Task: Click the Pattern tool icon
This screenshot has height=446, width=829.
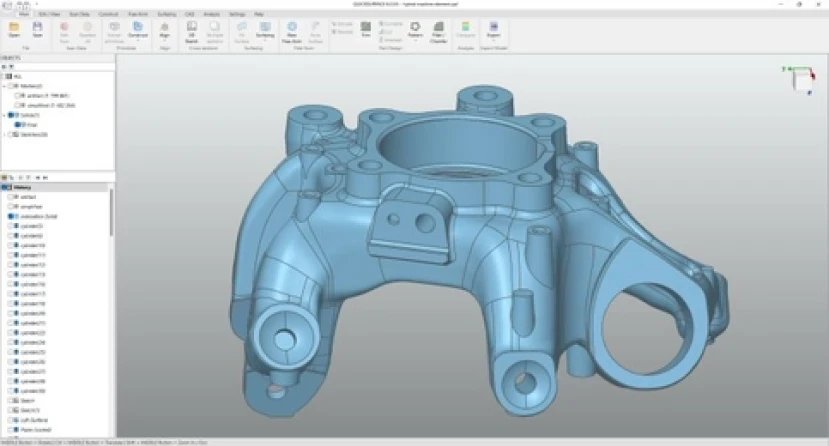Action: (x=415, y=30)
